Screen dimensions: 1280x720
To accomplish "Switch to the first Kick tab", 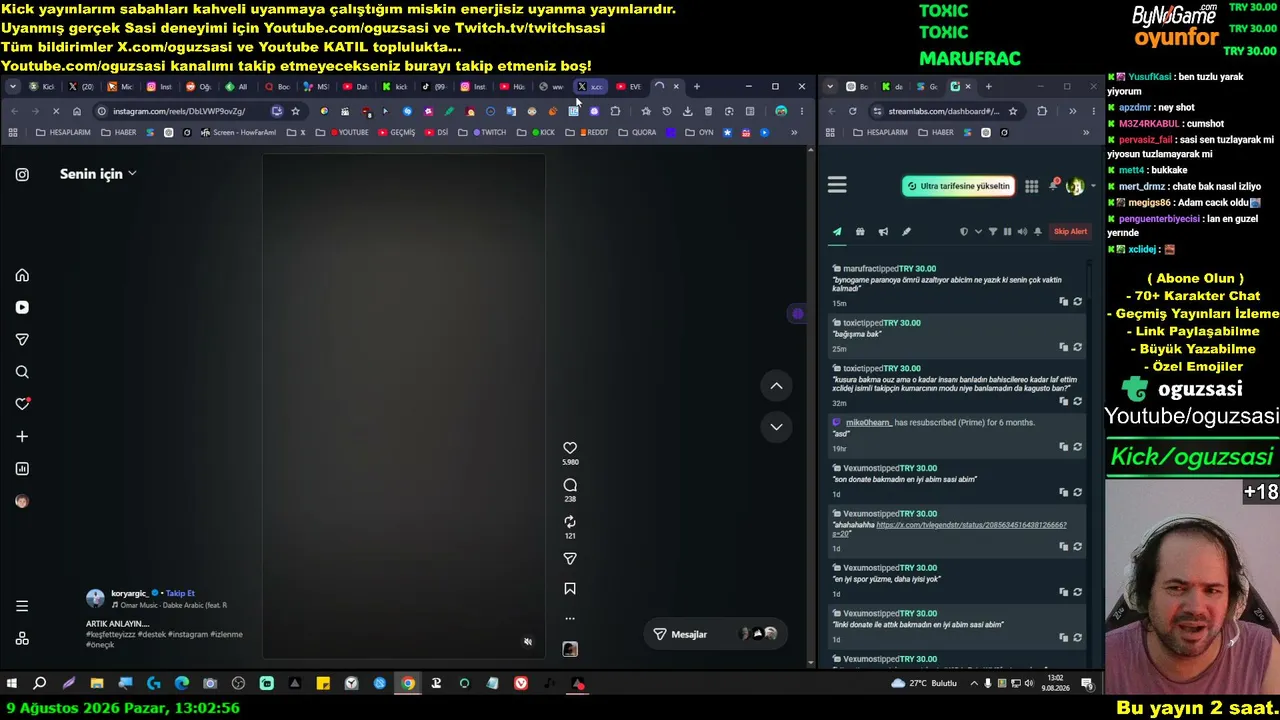I will (42, 87).
